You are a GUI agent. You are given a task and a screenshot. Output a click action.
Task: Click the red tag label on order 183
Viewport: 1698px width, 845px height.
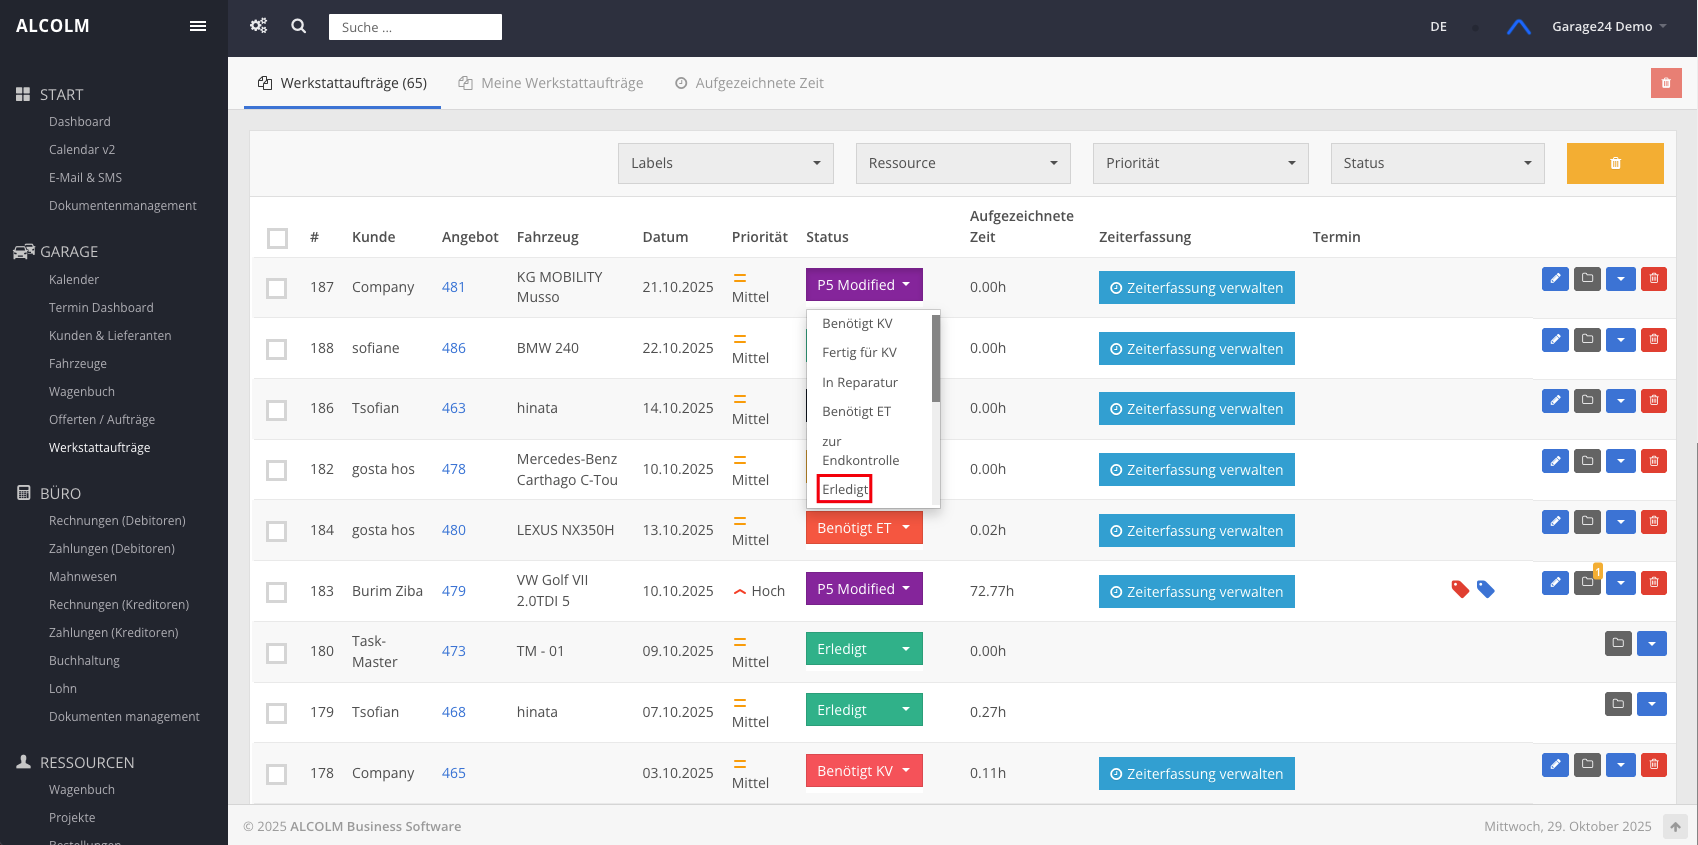[x=1460, y=589]
